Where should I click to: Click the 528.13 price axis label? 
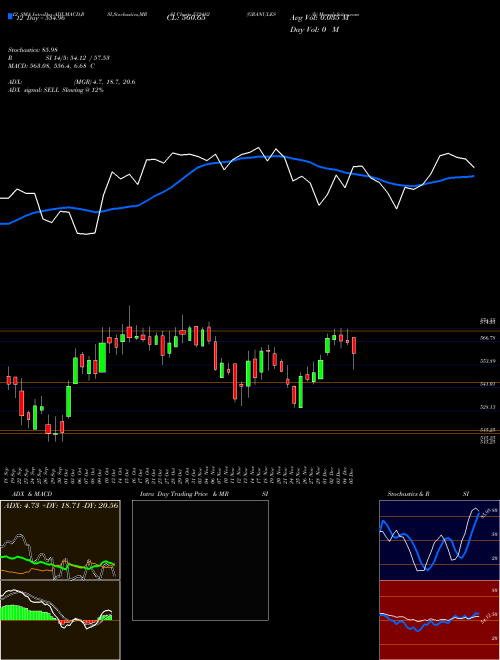point(488,407)
